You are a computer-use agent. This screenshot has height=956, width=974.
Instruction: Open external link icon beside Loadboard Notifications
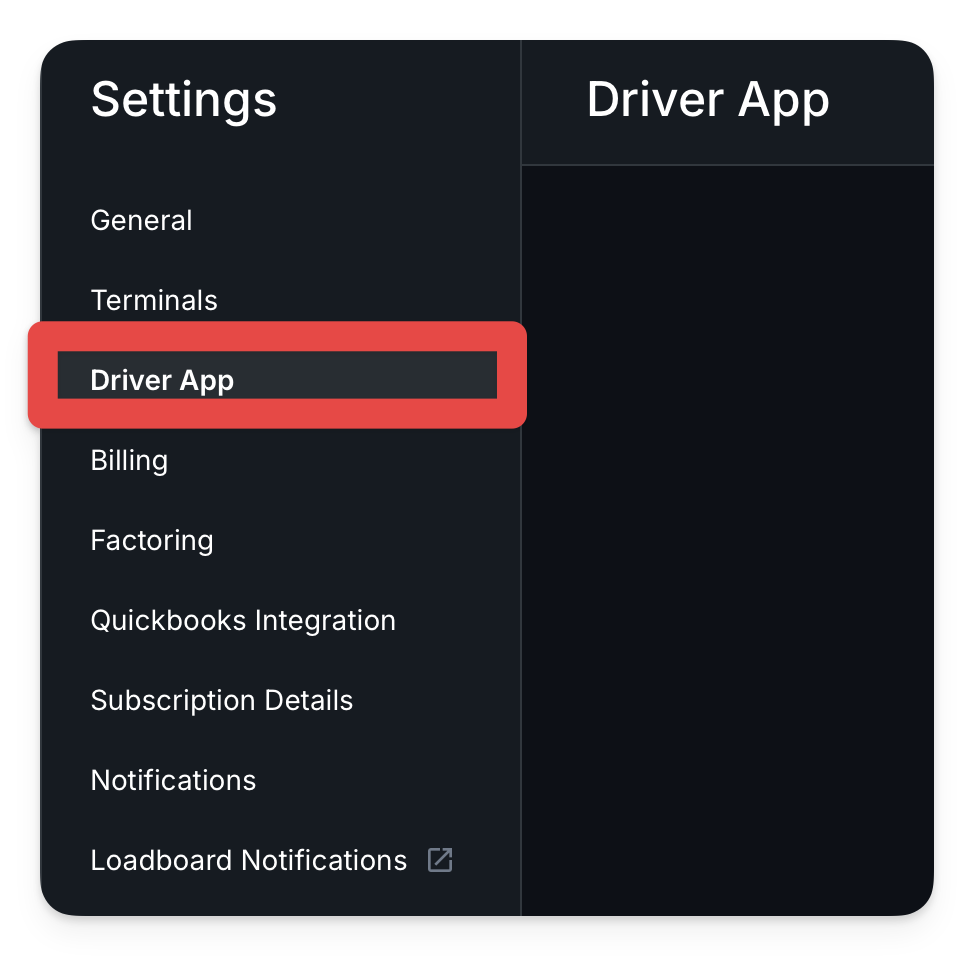pyautogui.click(x=440, y=860)
